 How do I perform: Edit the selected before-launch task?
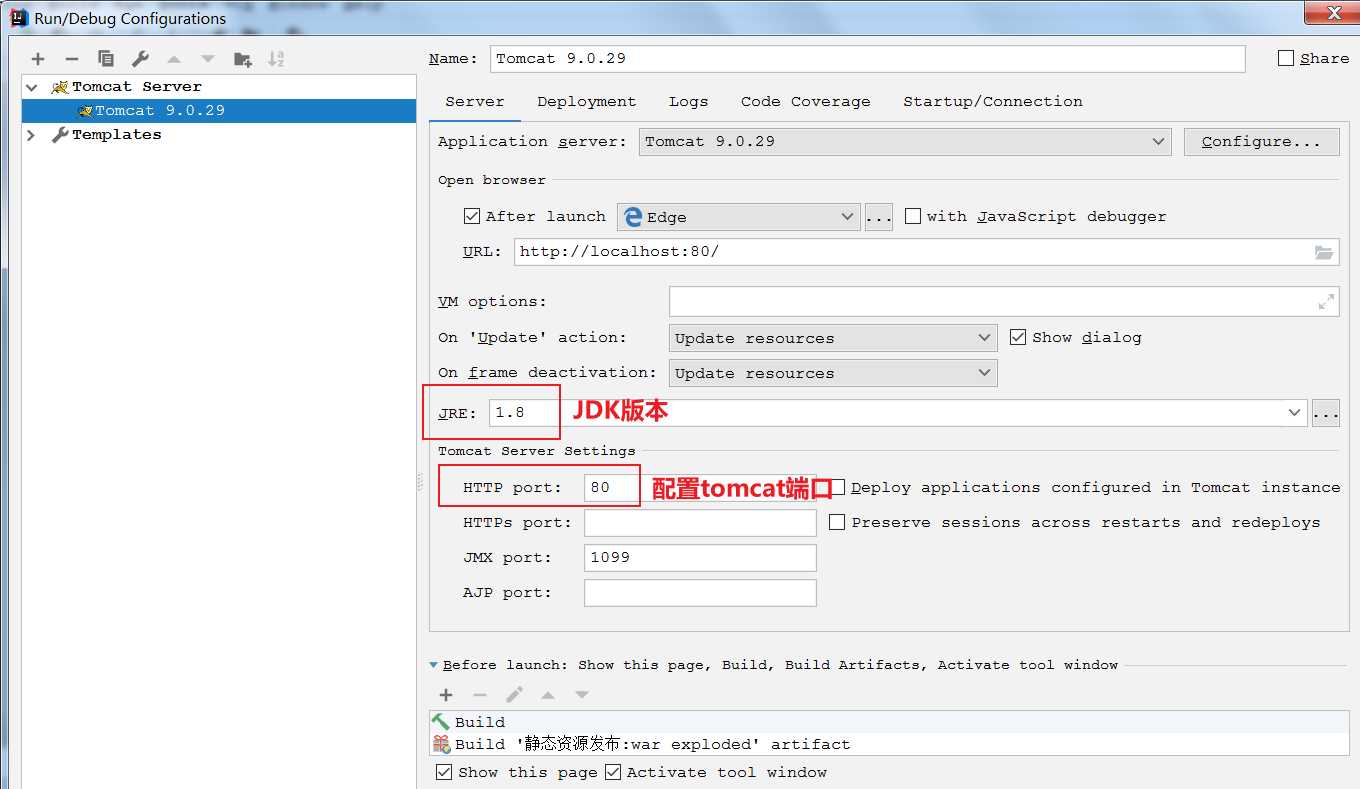[514, 694]
